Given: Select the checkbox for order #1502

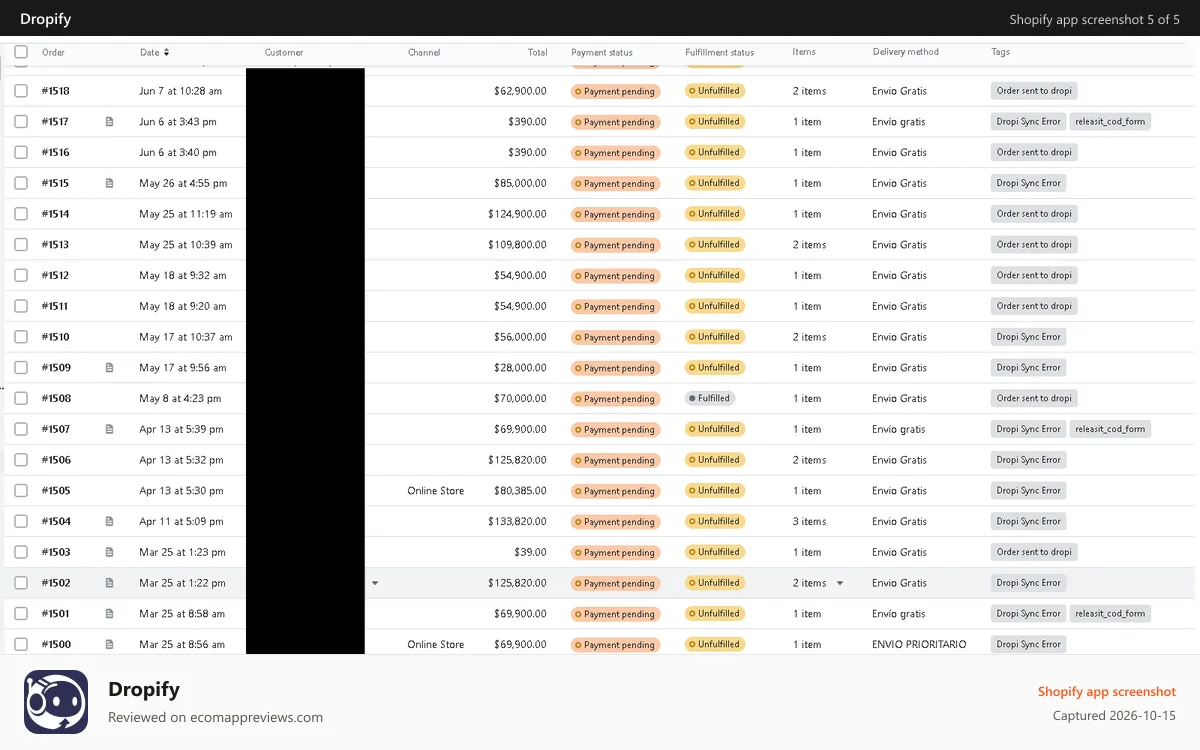Looking at the screenshot, I should pyautogui.click(x=21, y=583).
